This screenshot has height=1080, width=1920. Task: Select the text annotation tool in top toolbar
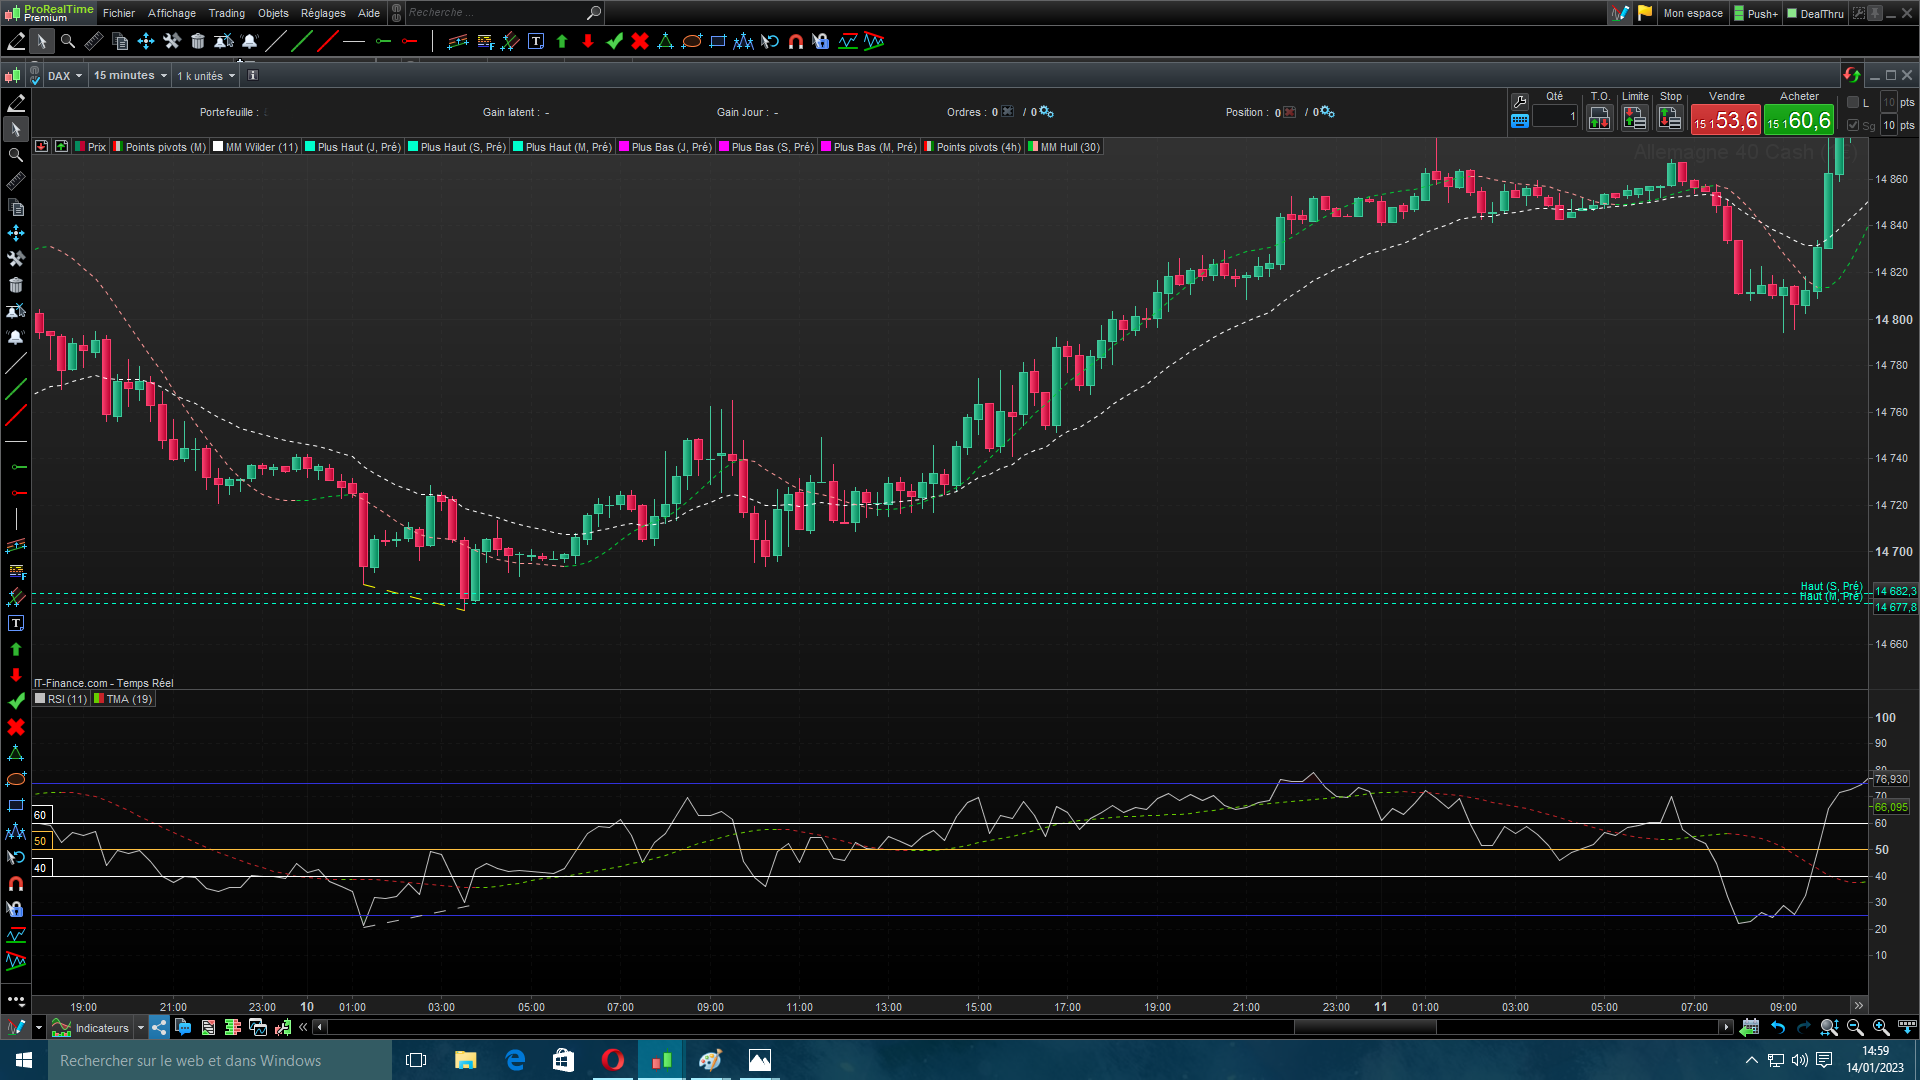tap(536, 41)
